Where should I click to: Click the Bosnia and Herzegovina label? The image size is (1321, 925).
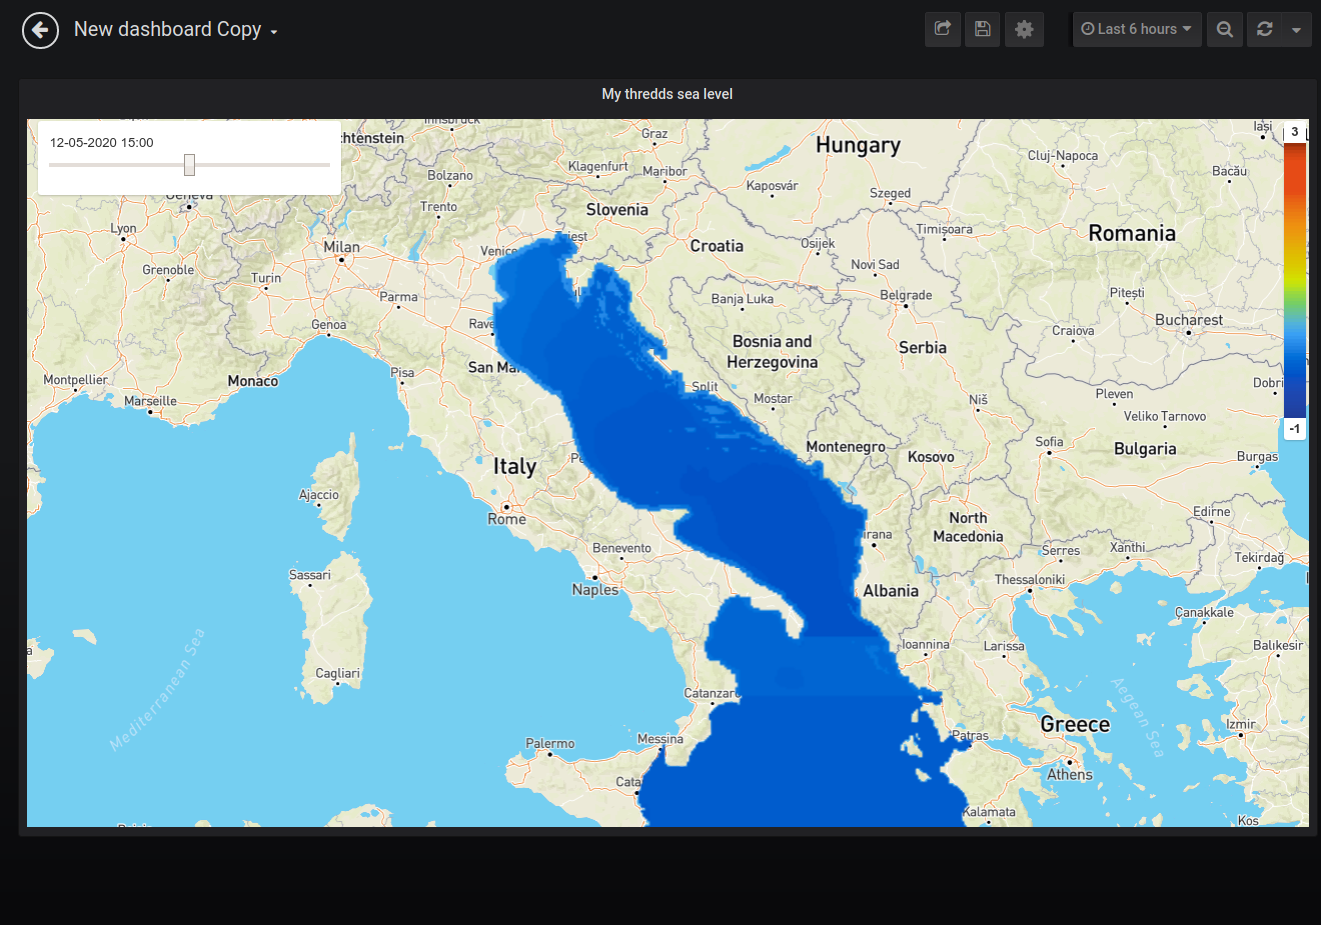(x=772, y=352)
